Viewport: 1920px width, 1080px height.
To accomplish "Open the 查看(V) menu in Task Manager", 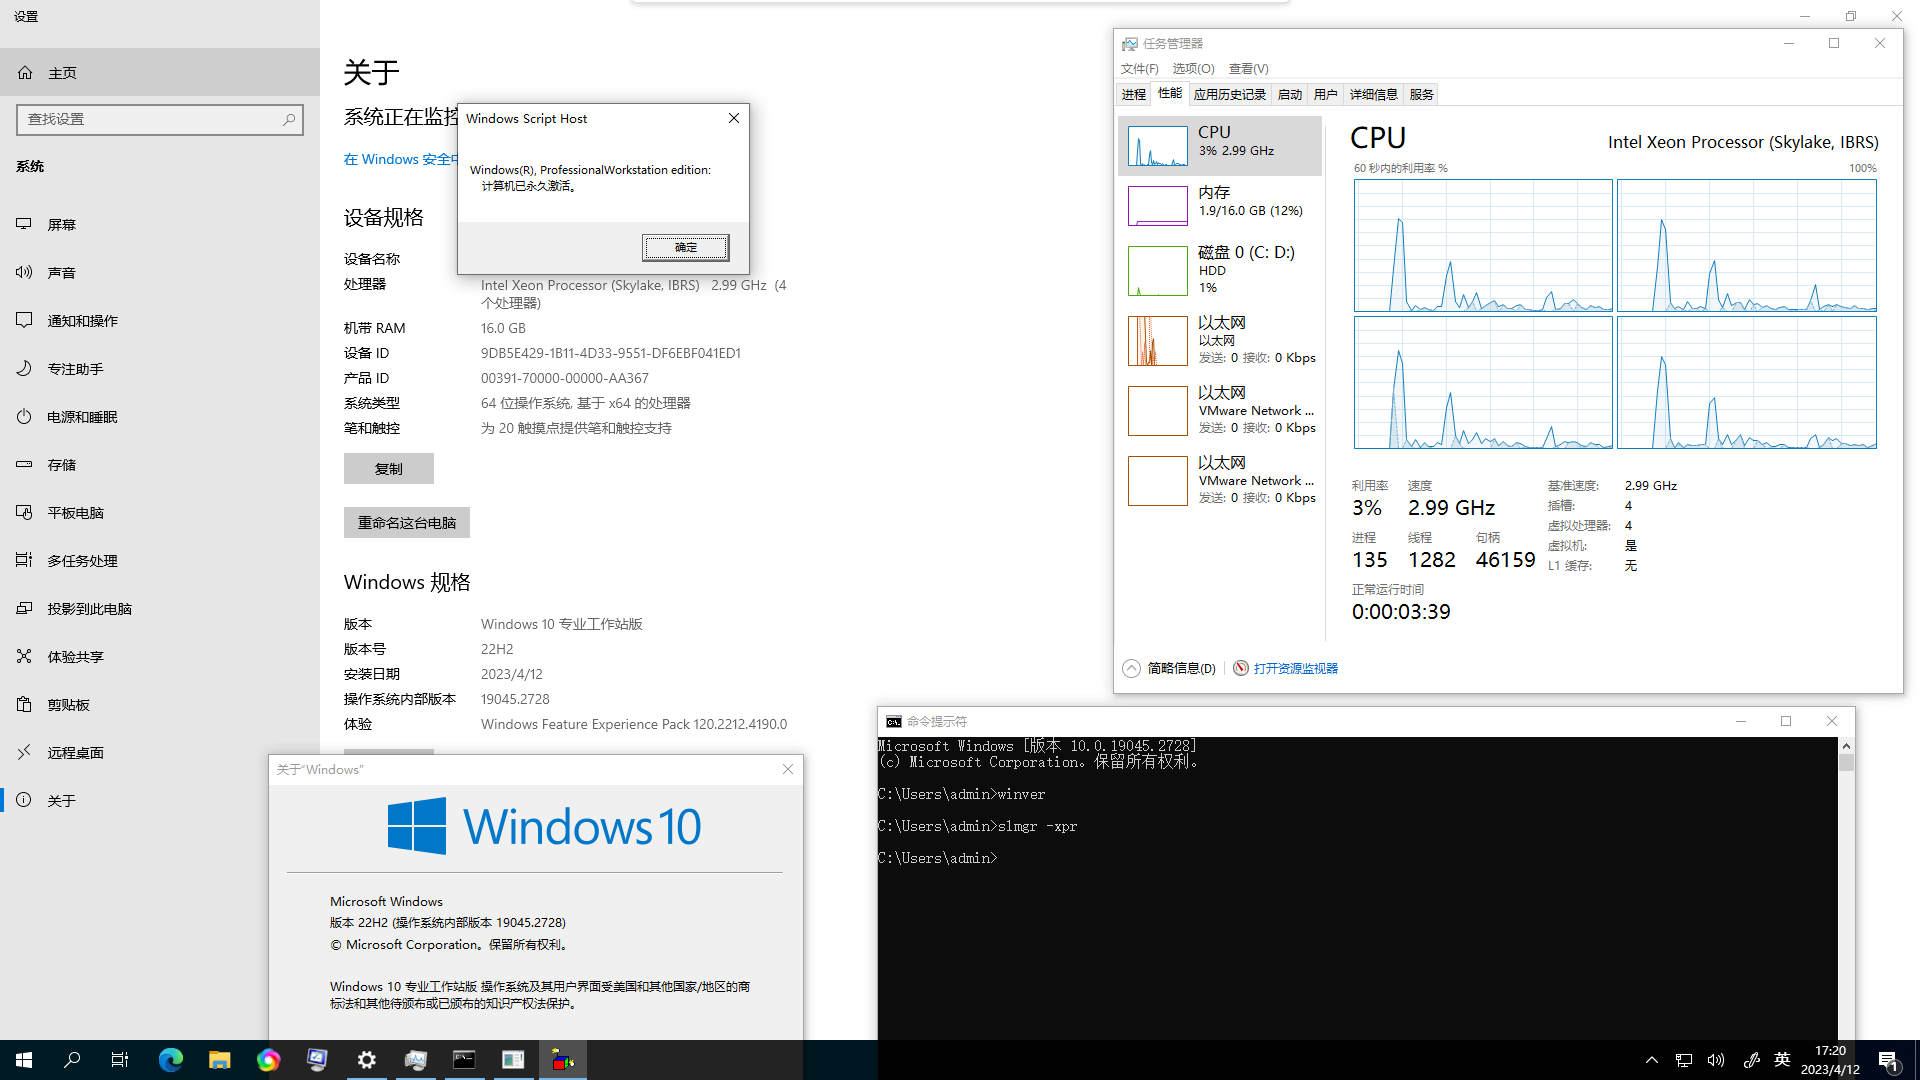I will 1248,69.
